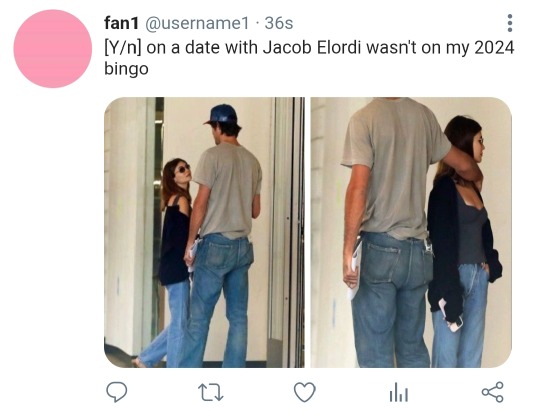Click the gray t-shirt in right photo
This screenshot has width=540, height=414.
click(x=394, y=169)
